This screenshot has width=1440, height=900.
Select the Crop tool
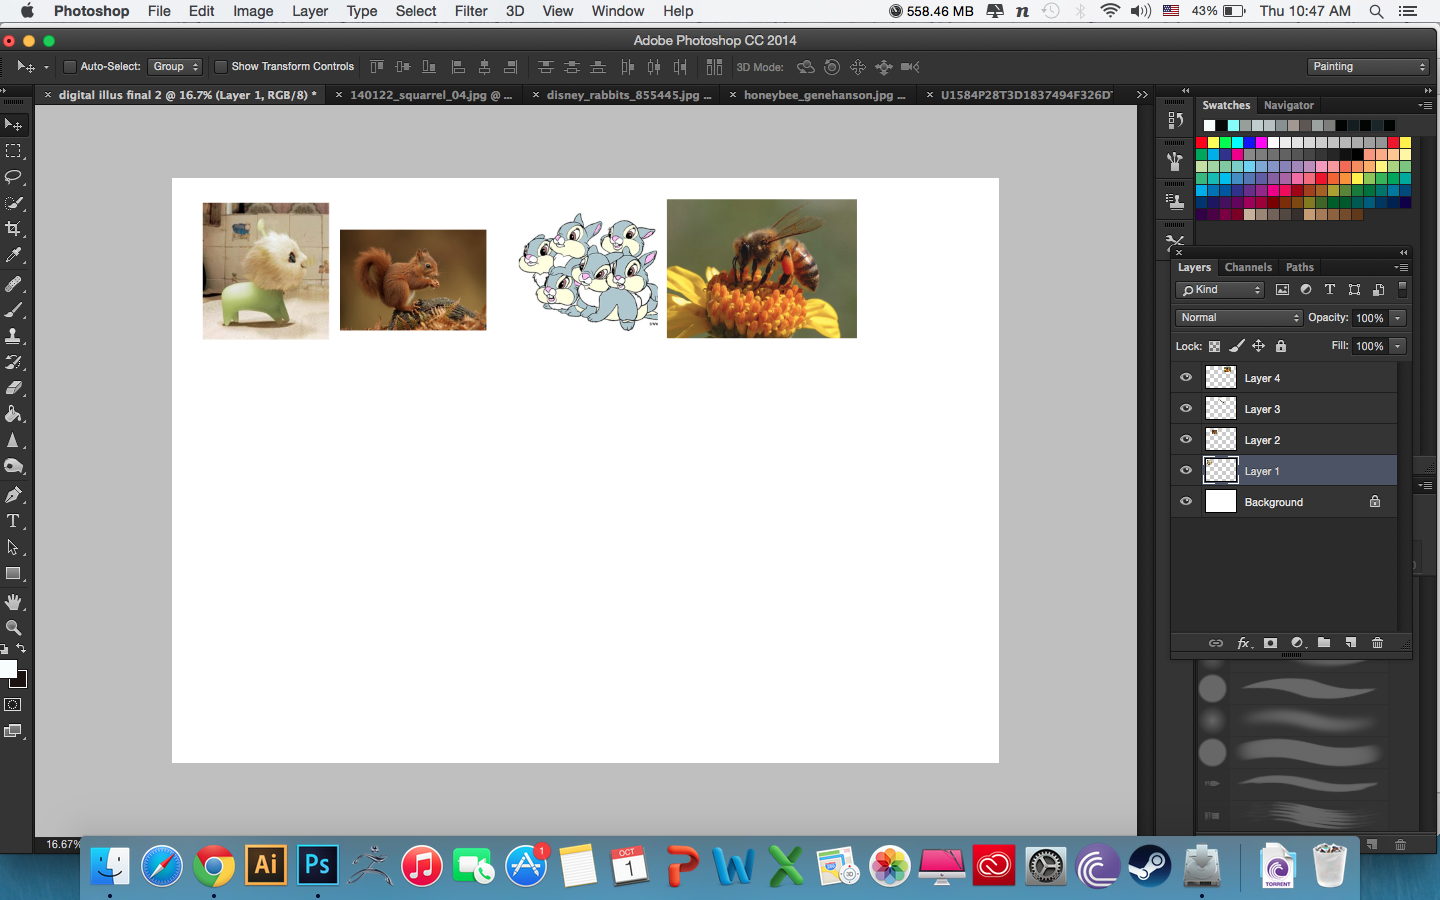pyautogui.click(x=14, y=229)
